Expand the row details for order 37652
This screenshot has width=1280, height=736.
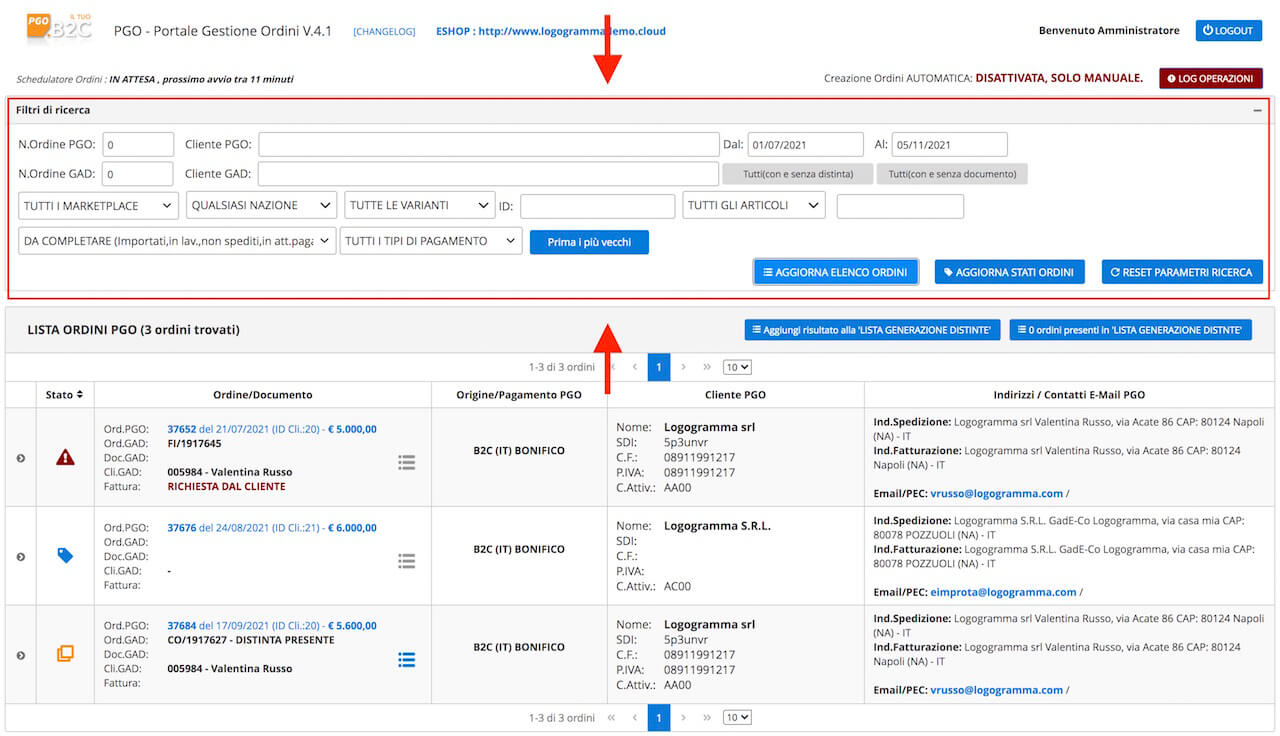click(20, 458)
